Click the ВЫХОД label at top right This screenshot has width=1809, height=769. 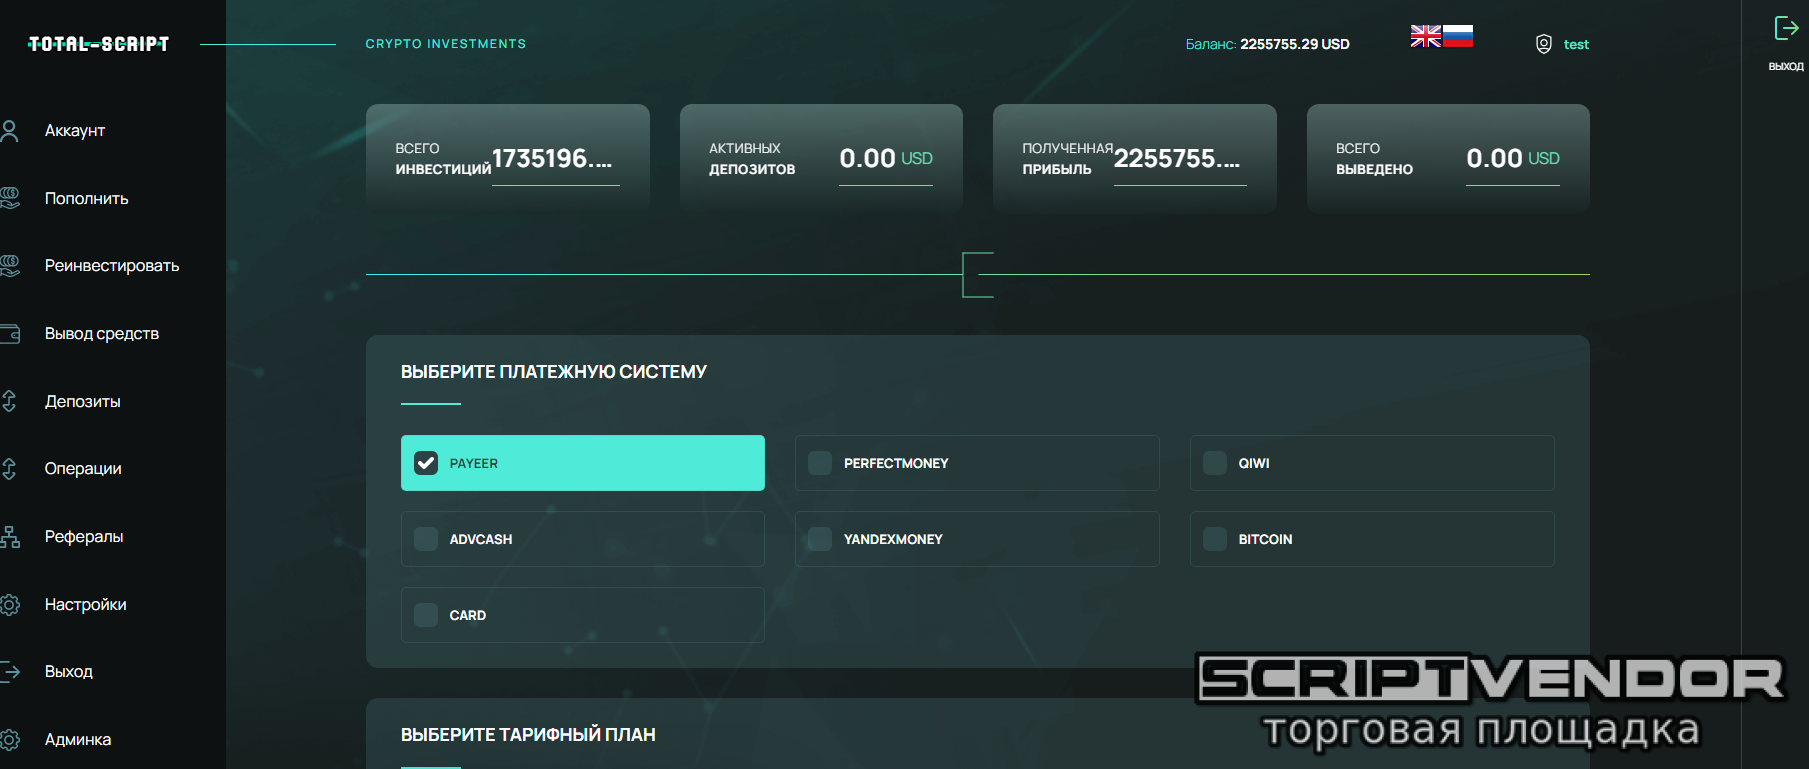tap(1786, 66)
